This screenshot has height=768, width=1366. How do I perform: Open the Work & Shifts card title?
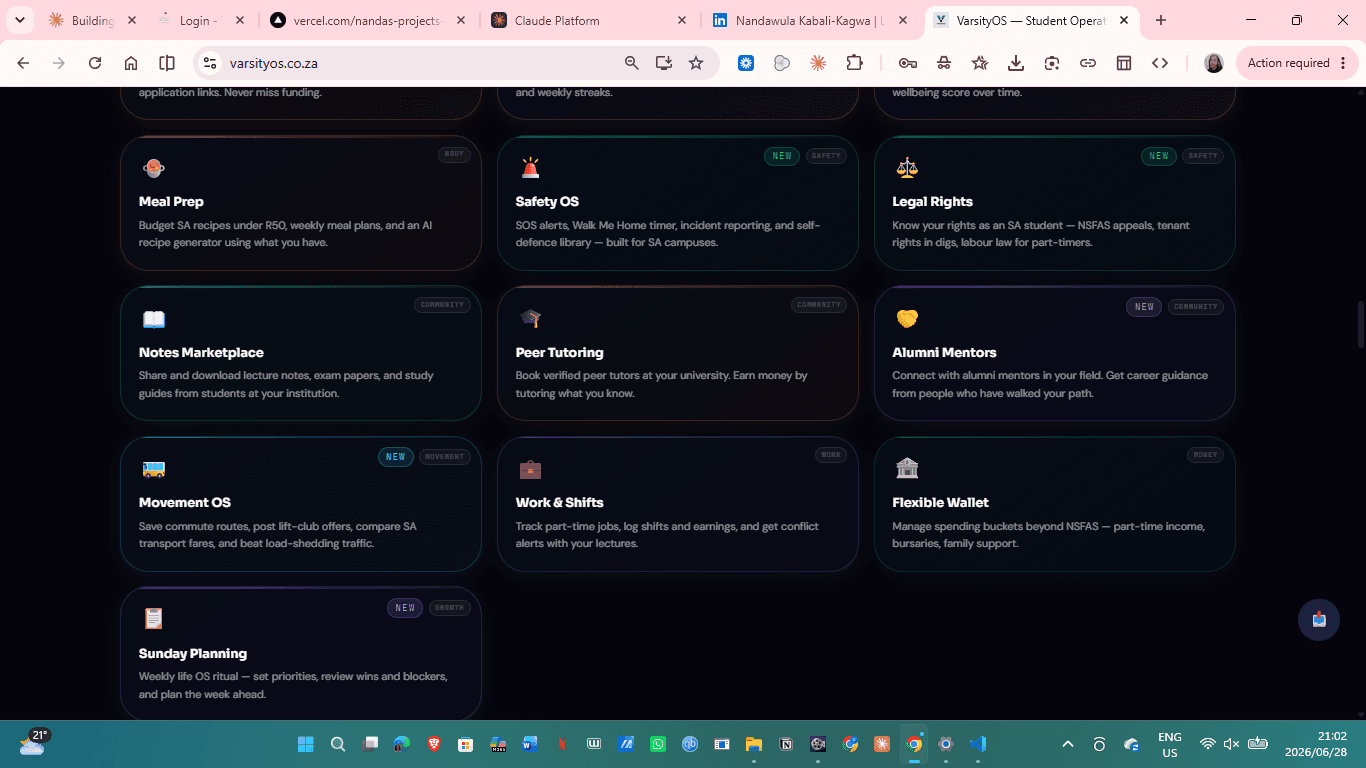[x=559, y=503]
